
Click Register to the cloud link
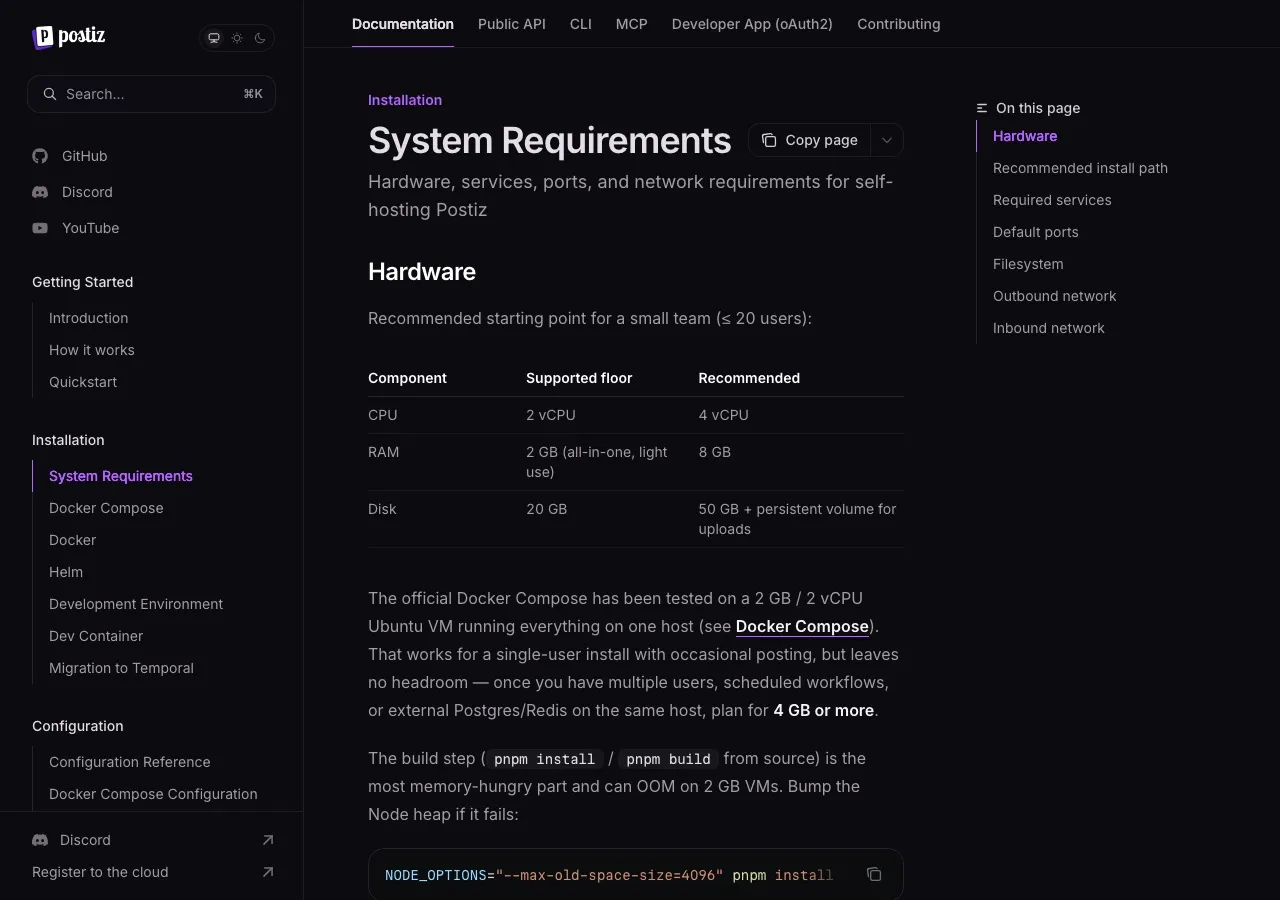(100, 872)
